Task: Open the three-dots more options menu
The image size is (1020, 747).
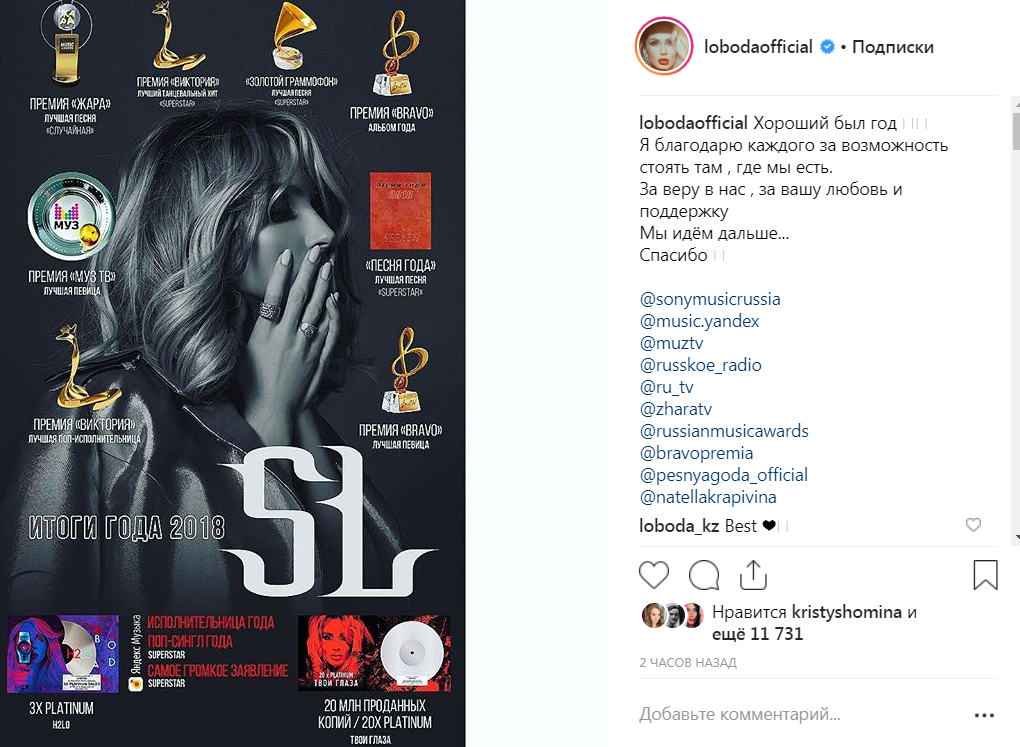Action: [x=984, y=715]
